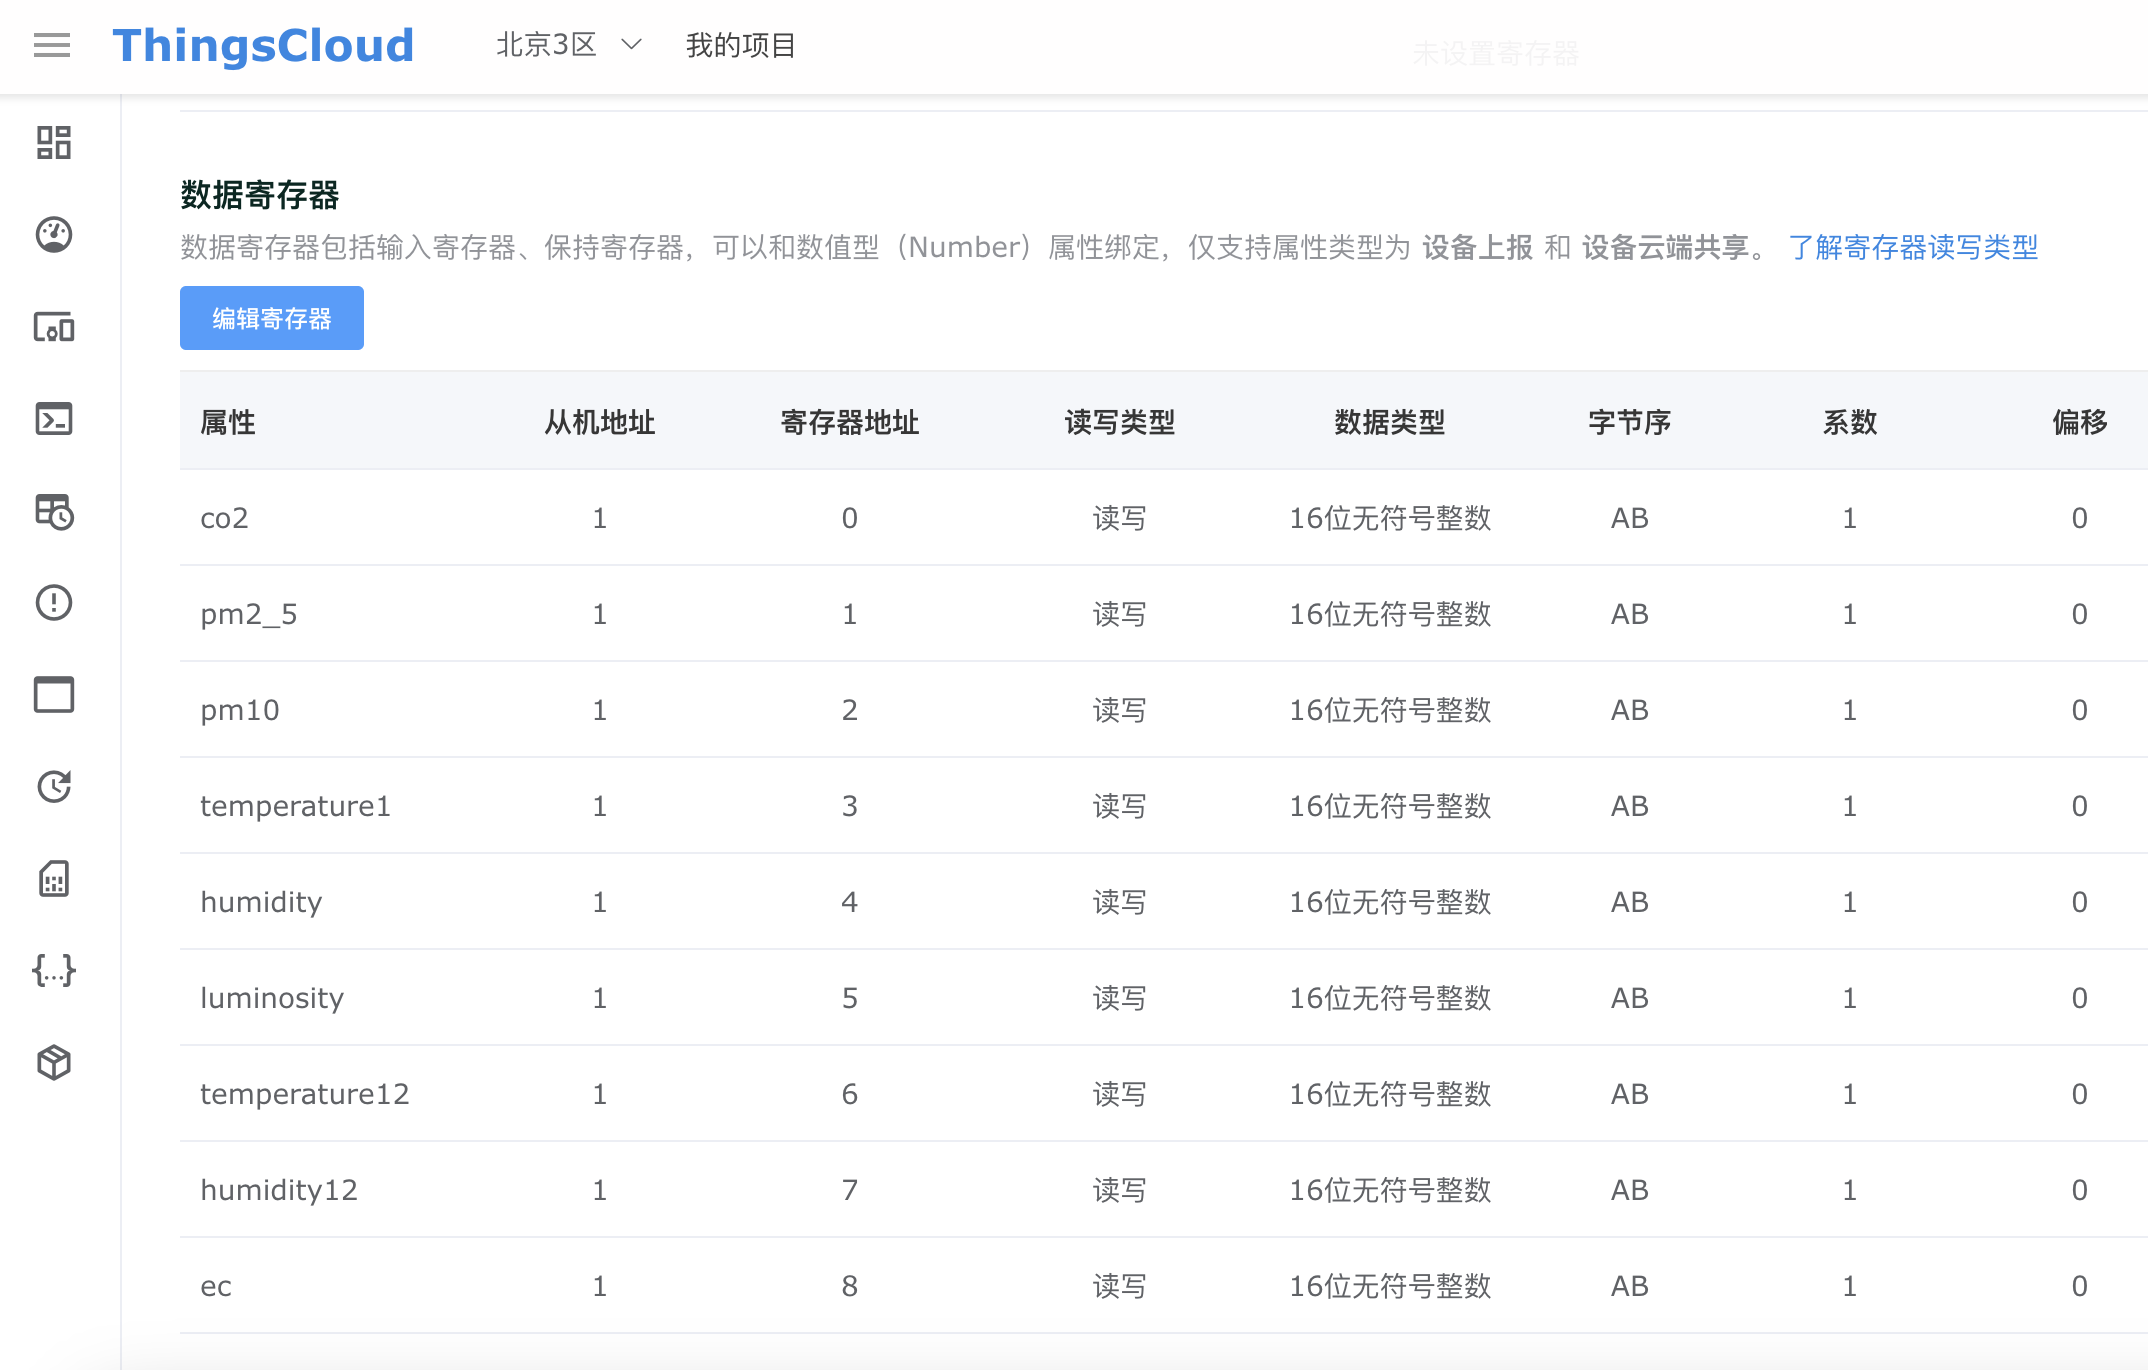Open the SIM card icon in sidebar
The height and width of the screenshot is (1370, 2148).
[54, 879]
